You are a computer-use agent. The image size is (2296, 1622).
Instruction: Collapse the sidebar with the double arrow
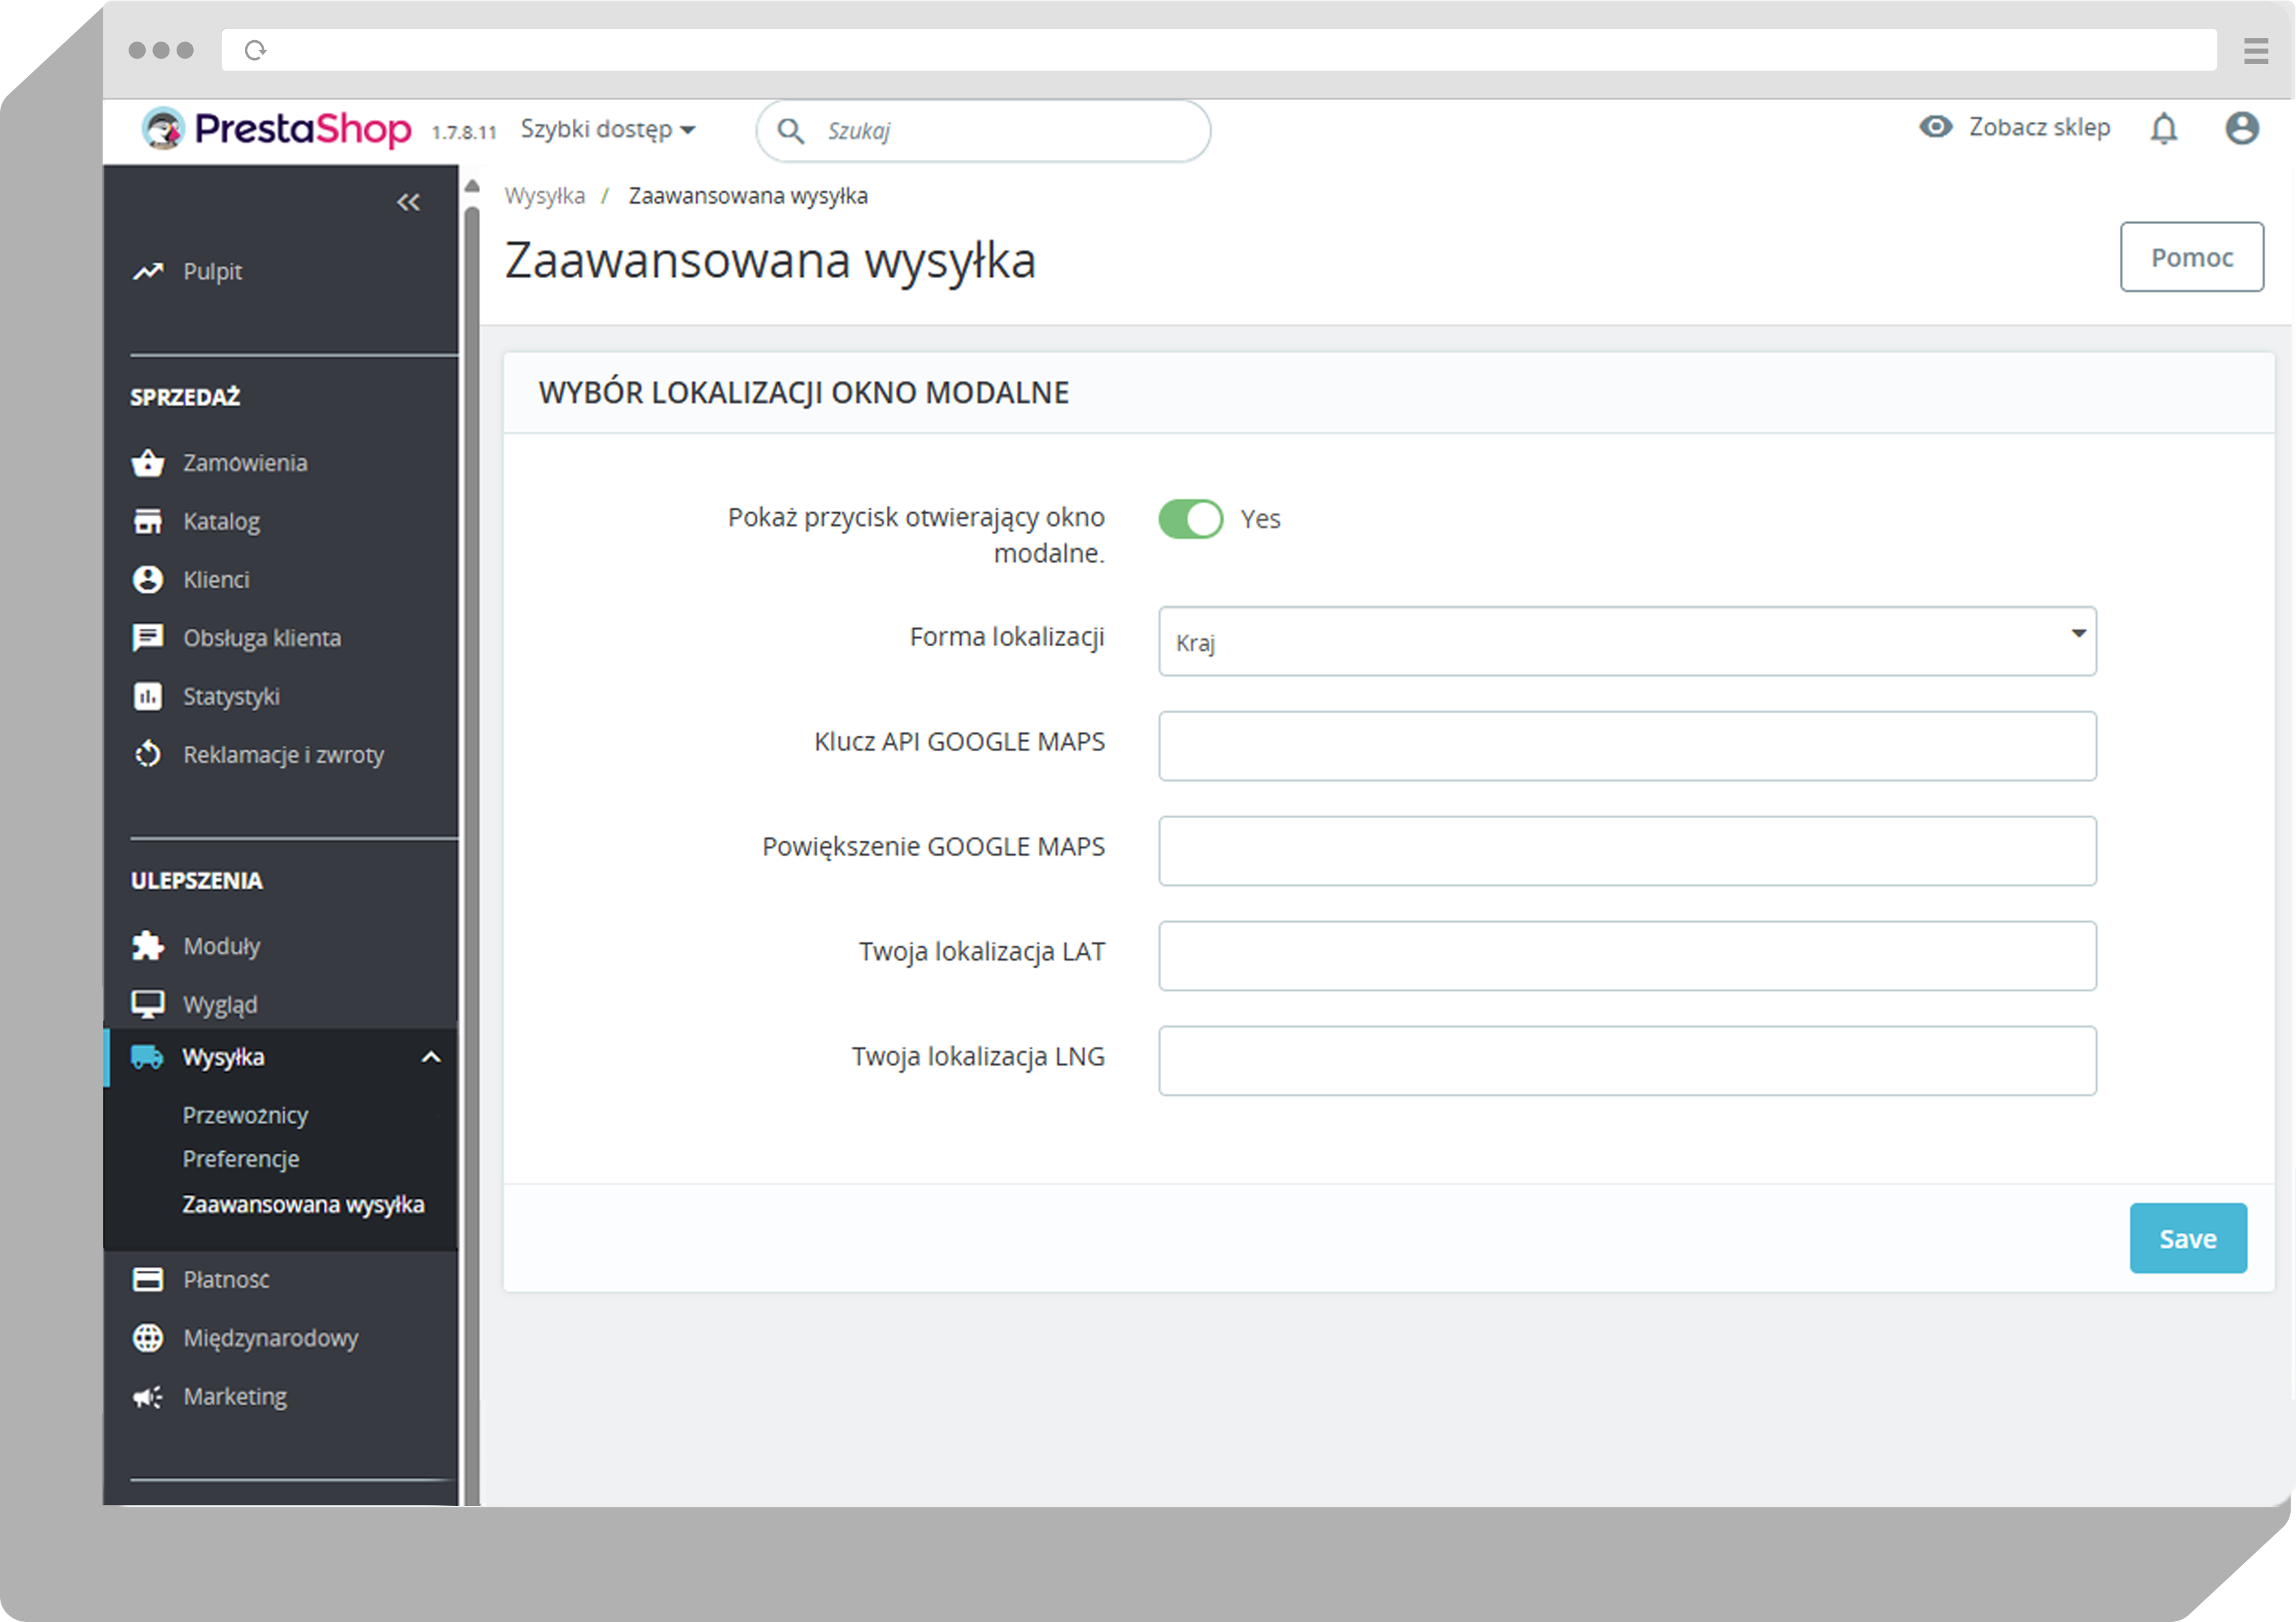[x=408, y=203]
